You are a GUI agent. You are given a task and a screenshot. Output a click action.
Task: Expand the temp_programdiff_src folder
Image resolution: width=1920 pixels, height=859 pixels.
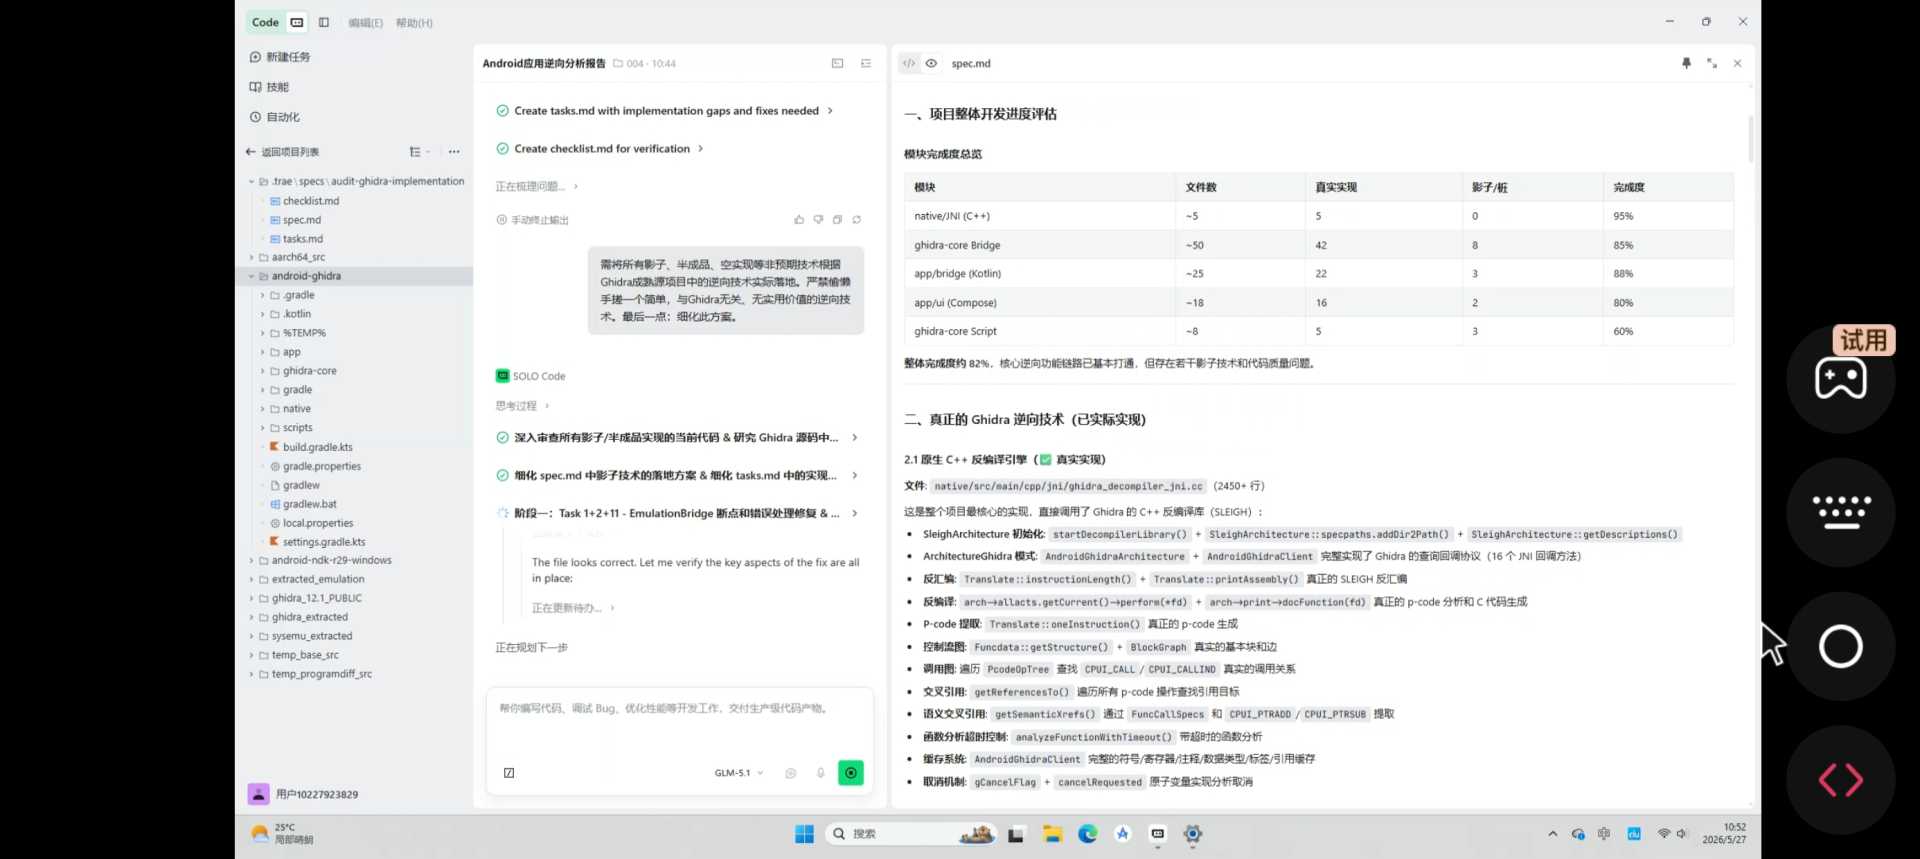(x=251, y=674)
